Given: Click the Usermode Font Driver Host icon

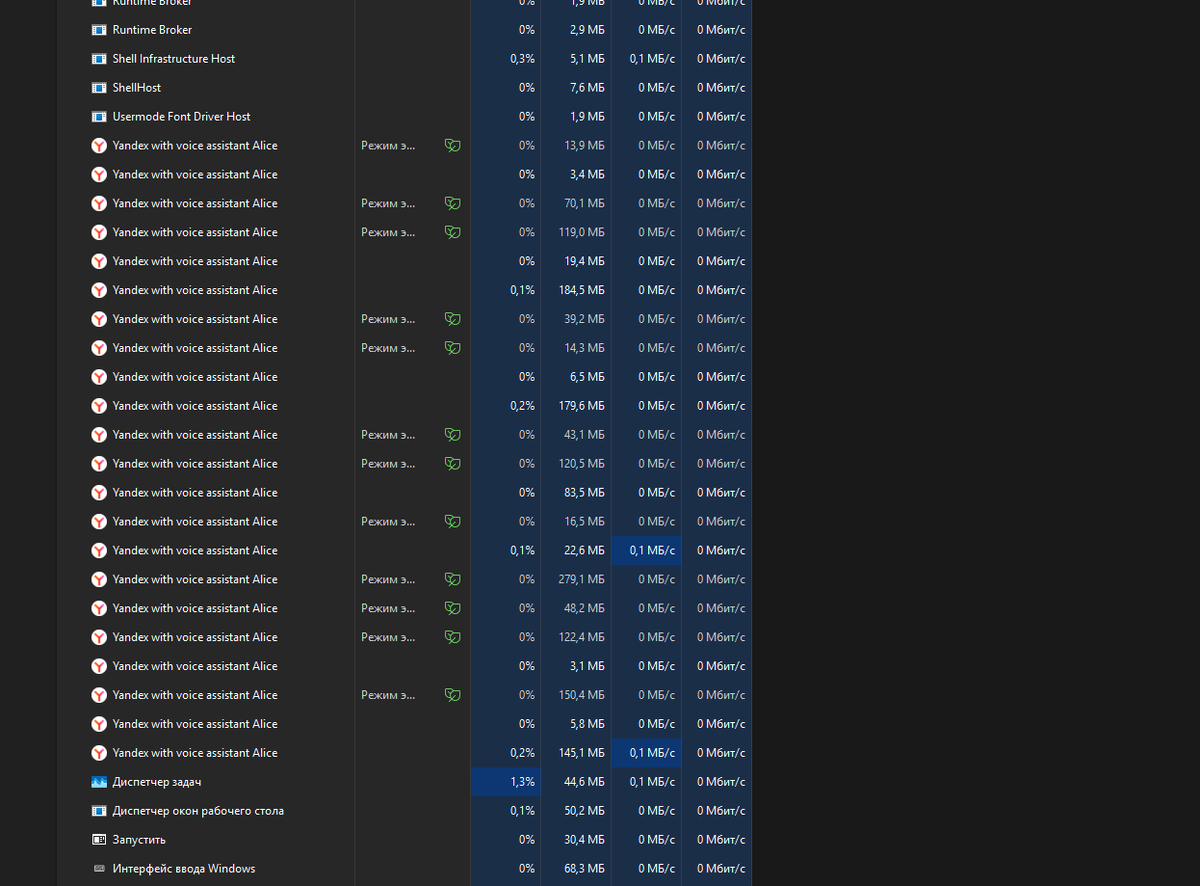Looking at the screenshot, I should pyautogui.click(x=99, y=117).
